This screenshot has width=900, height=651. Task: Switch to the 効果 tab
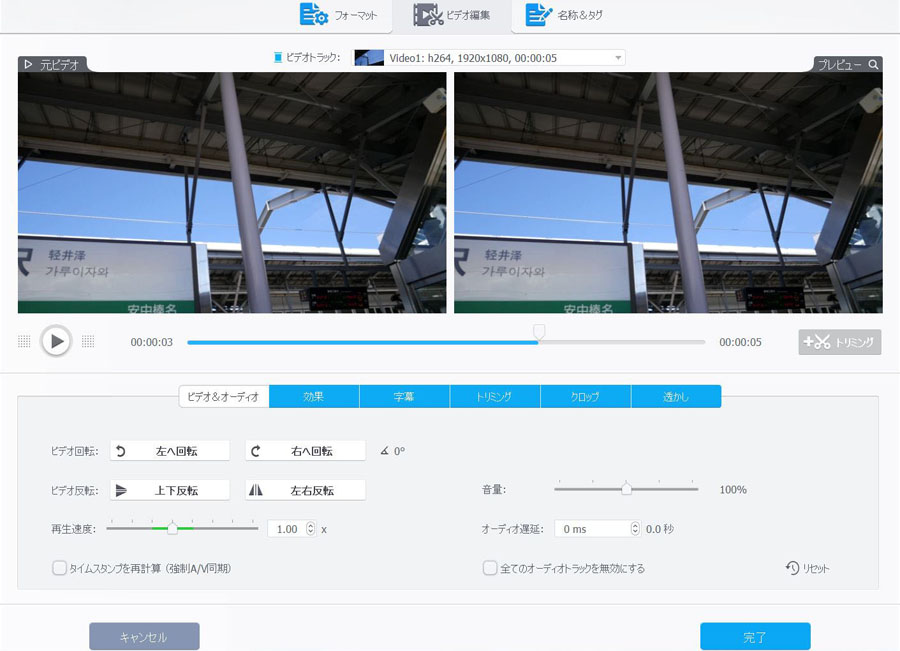pyautogui.click(x=314, y=397)
